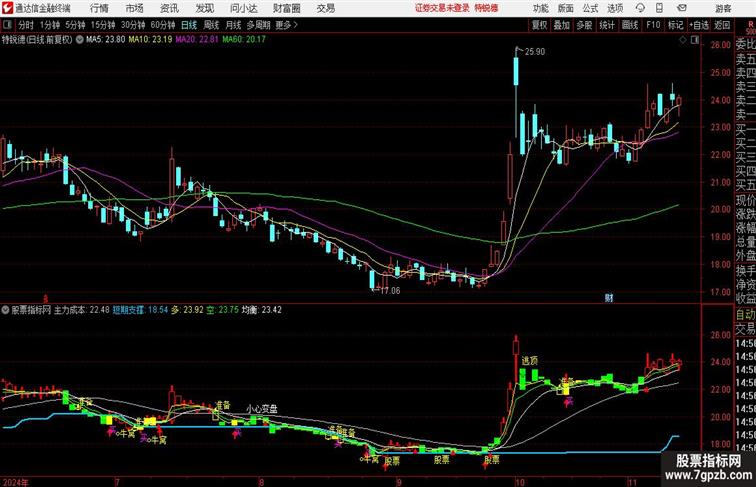This screenshot has height=487, width=756.
Task: Switch to 周线 weekly period
Action: (x=211, y=25)
